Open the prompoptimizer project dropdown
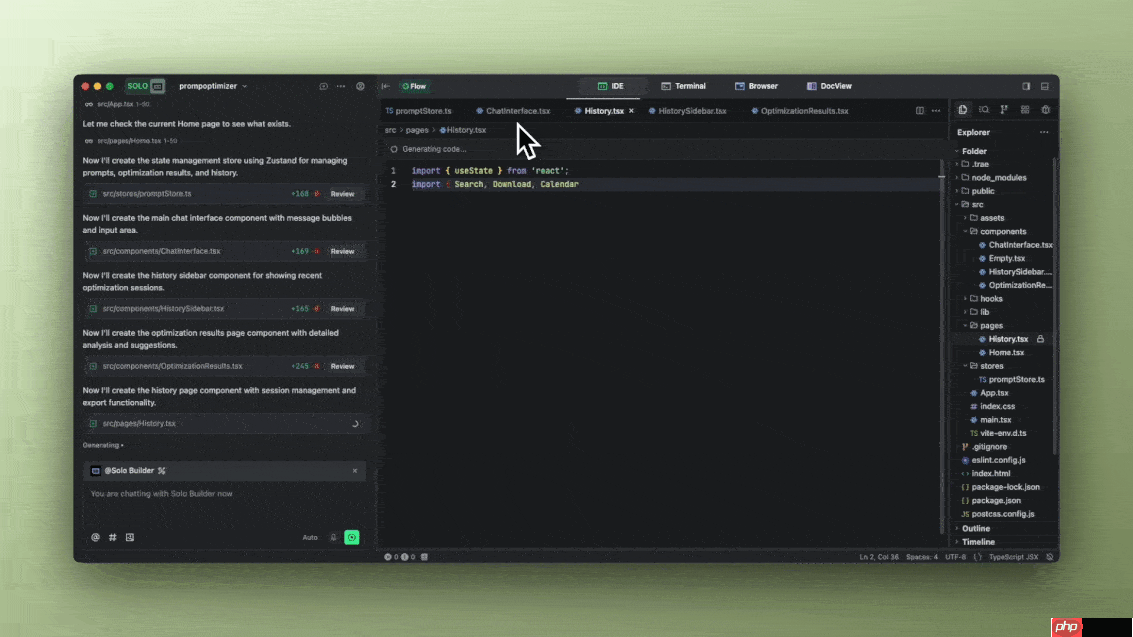 click(x=213, y=86)
